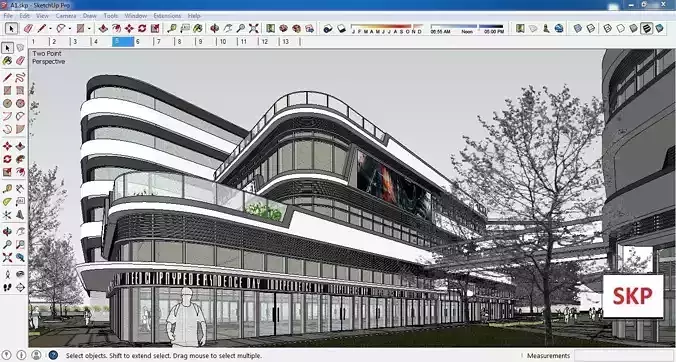Open the Help menu
Image resolution: width=676 pixels, height=362 pixels.
[194, 16]
